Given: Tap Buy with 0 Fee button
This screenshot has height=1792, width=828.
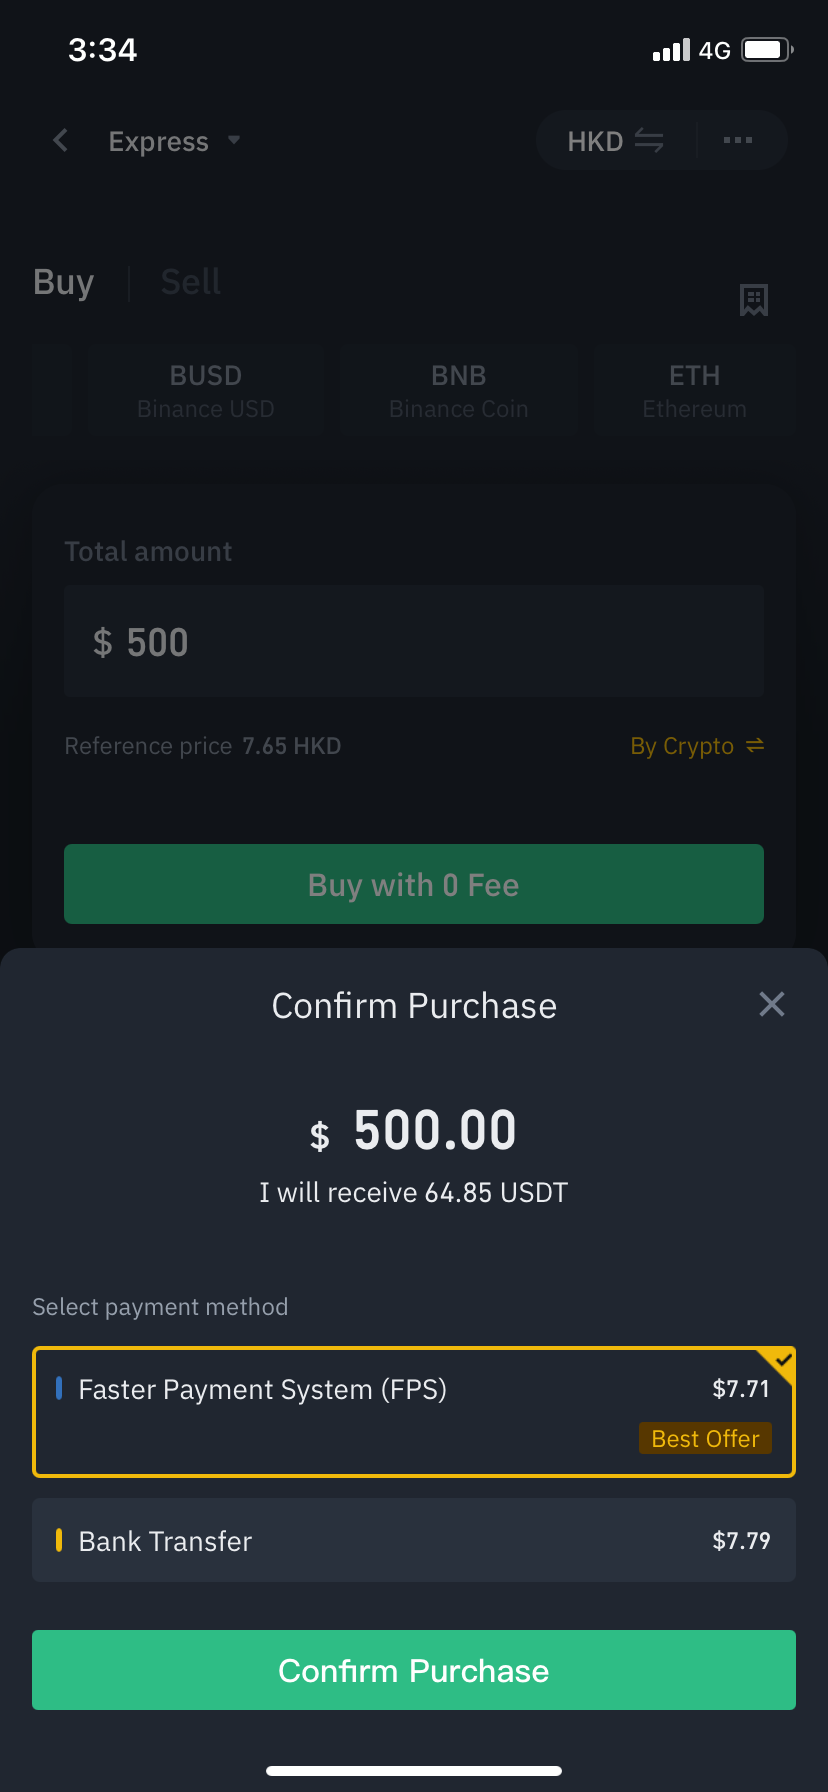Looking at the screenshot, I should (x=414, y=884).
